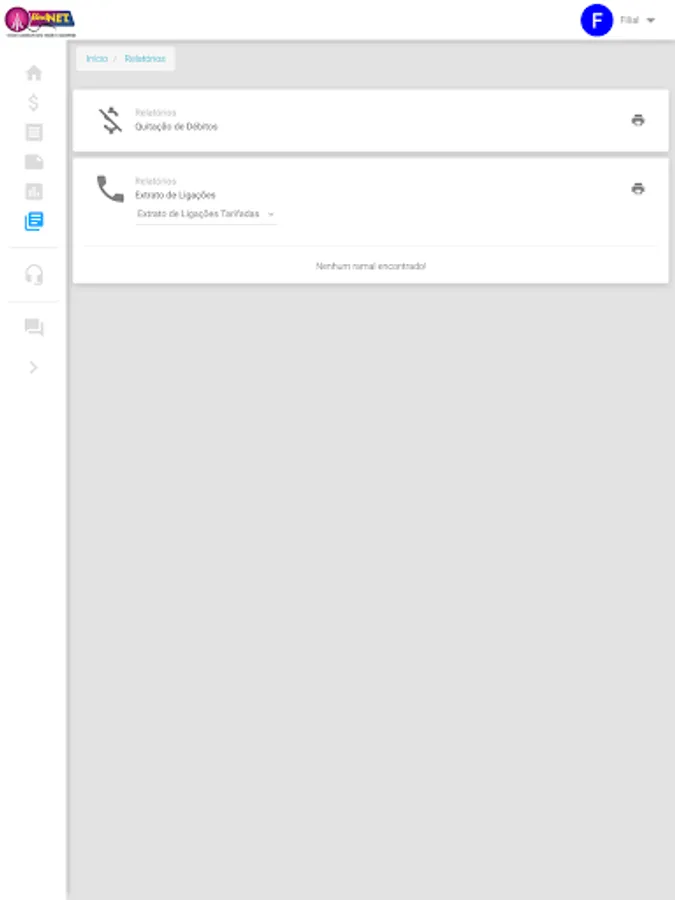Click the FireNET logo
The image size is (675, 900).
tap(40, 22)
